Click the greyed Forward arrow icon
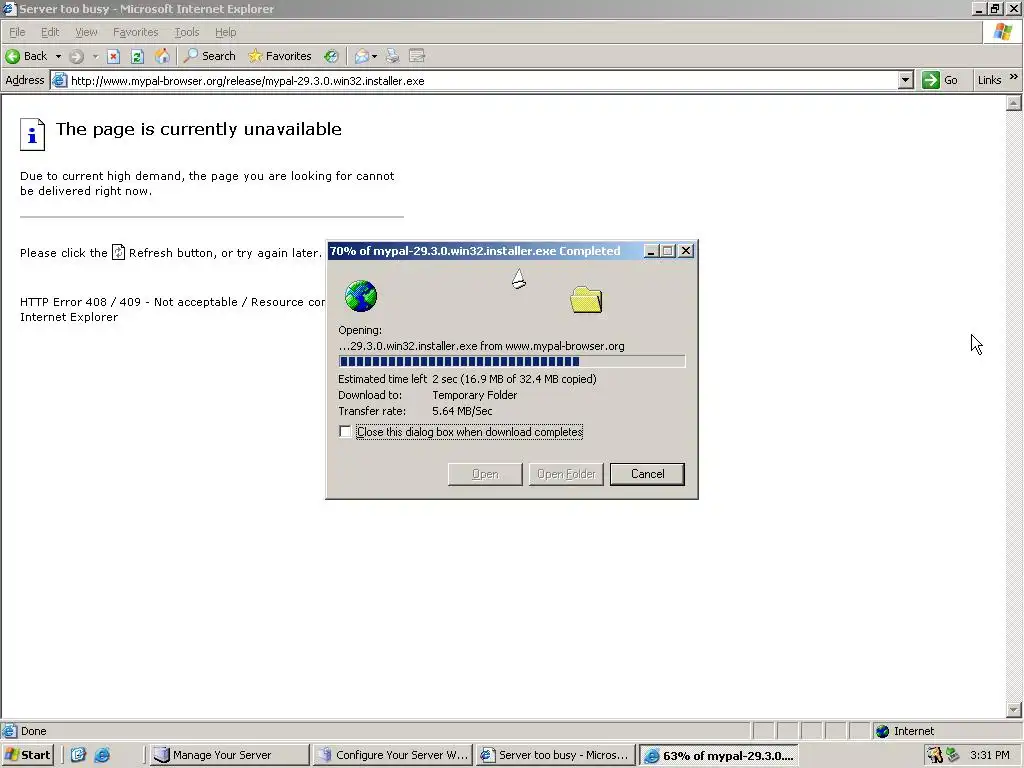The height and width of the screenshot is (768, 1024). (76, 57)
